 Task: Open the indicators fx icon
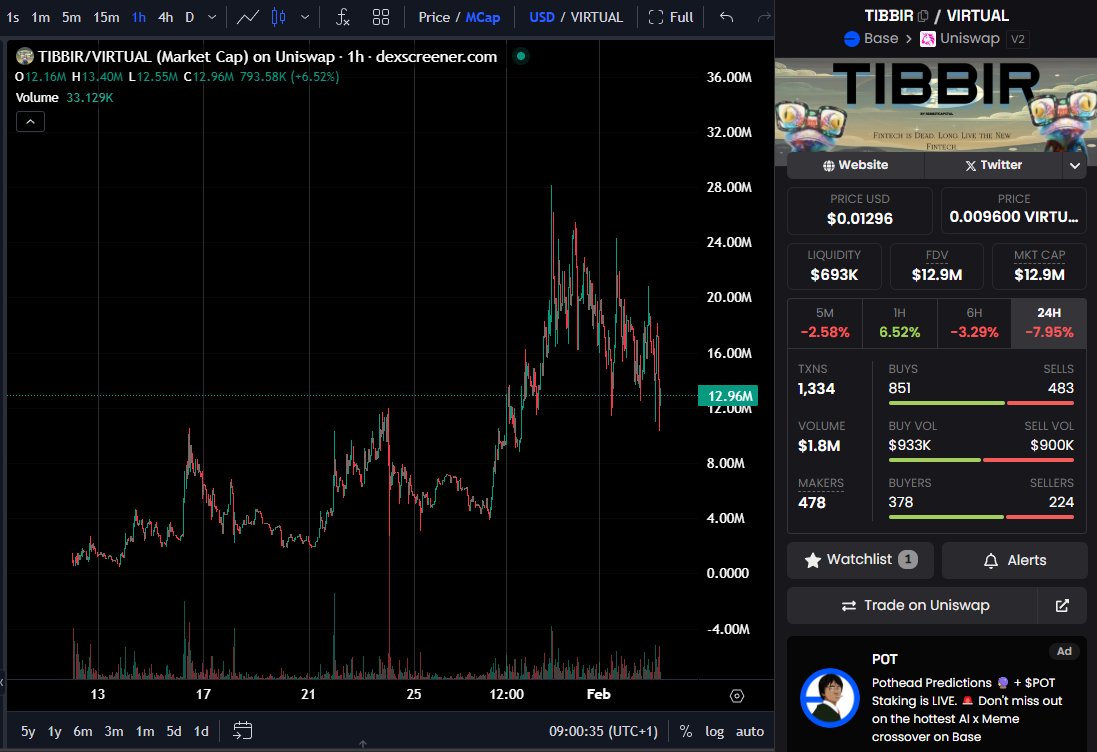342,17
